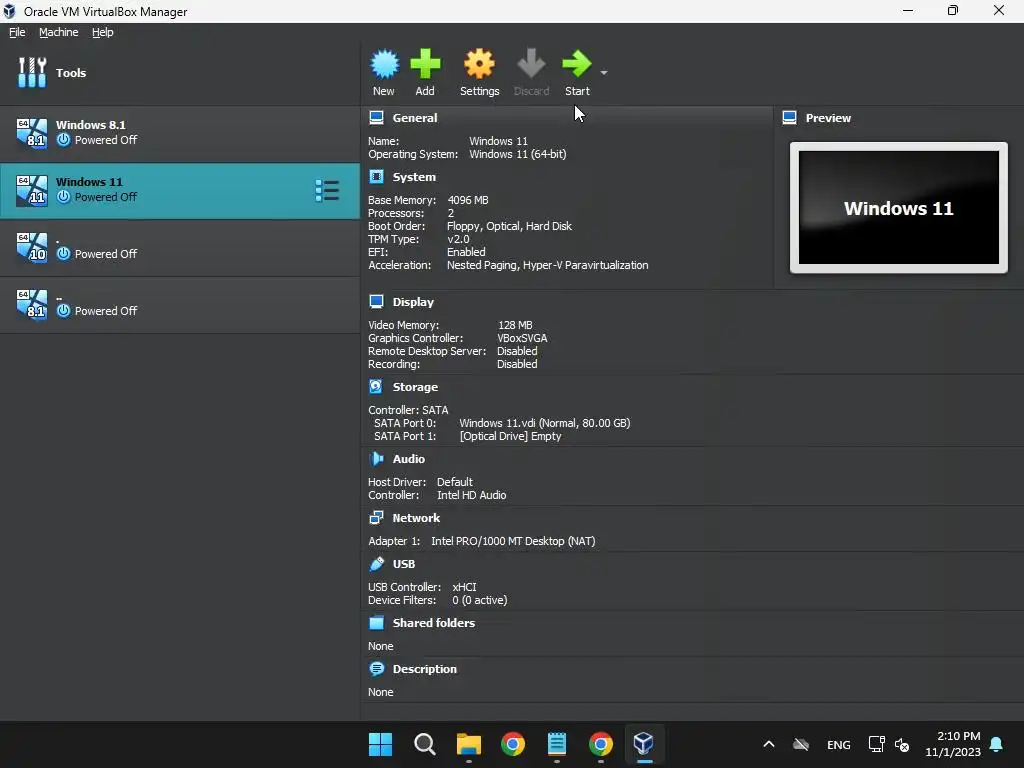The height and width of the screenshot is (768, 1024).
Task: Click the grayed Discard arrow icon
Action: tap(531, 64)
